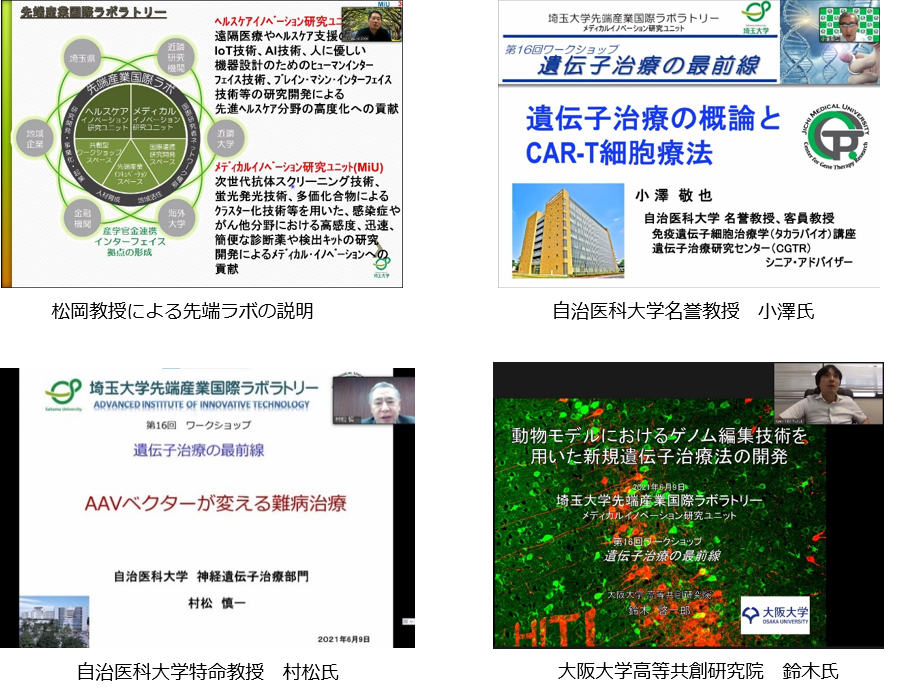This screenshot has height=698, width=900.
Task: Click the text シニア・アドバイザー
Action: tap(809, 262)
